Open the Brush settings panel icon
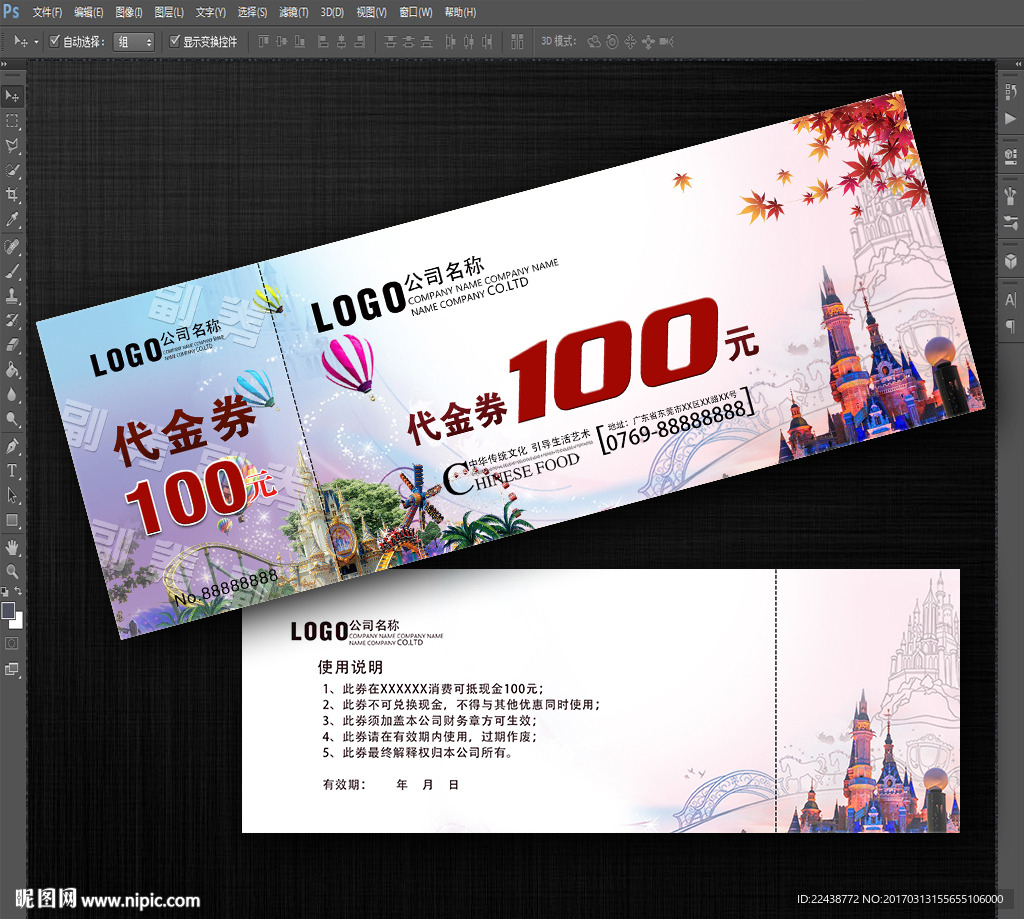 [x=1010, y=195]
